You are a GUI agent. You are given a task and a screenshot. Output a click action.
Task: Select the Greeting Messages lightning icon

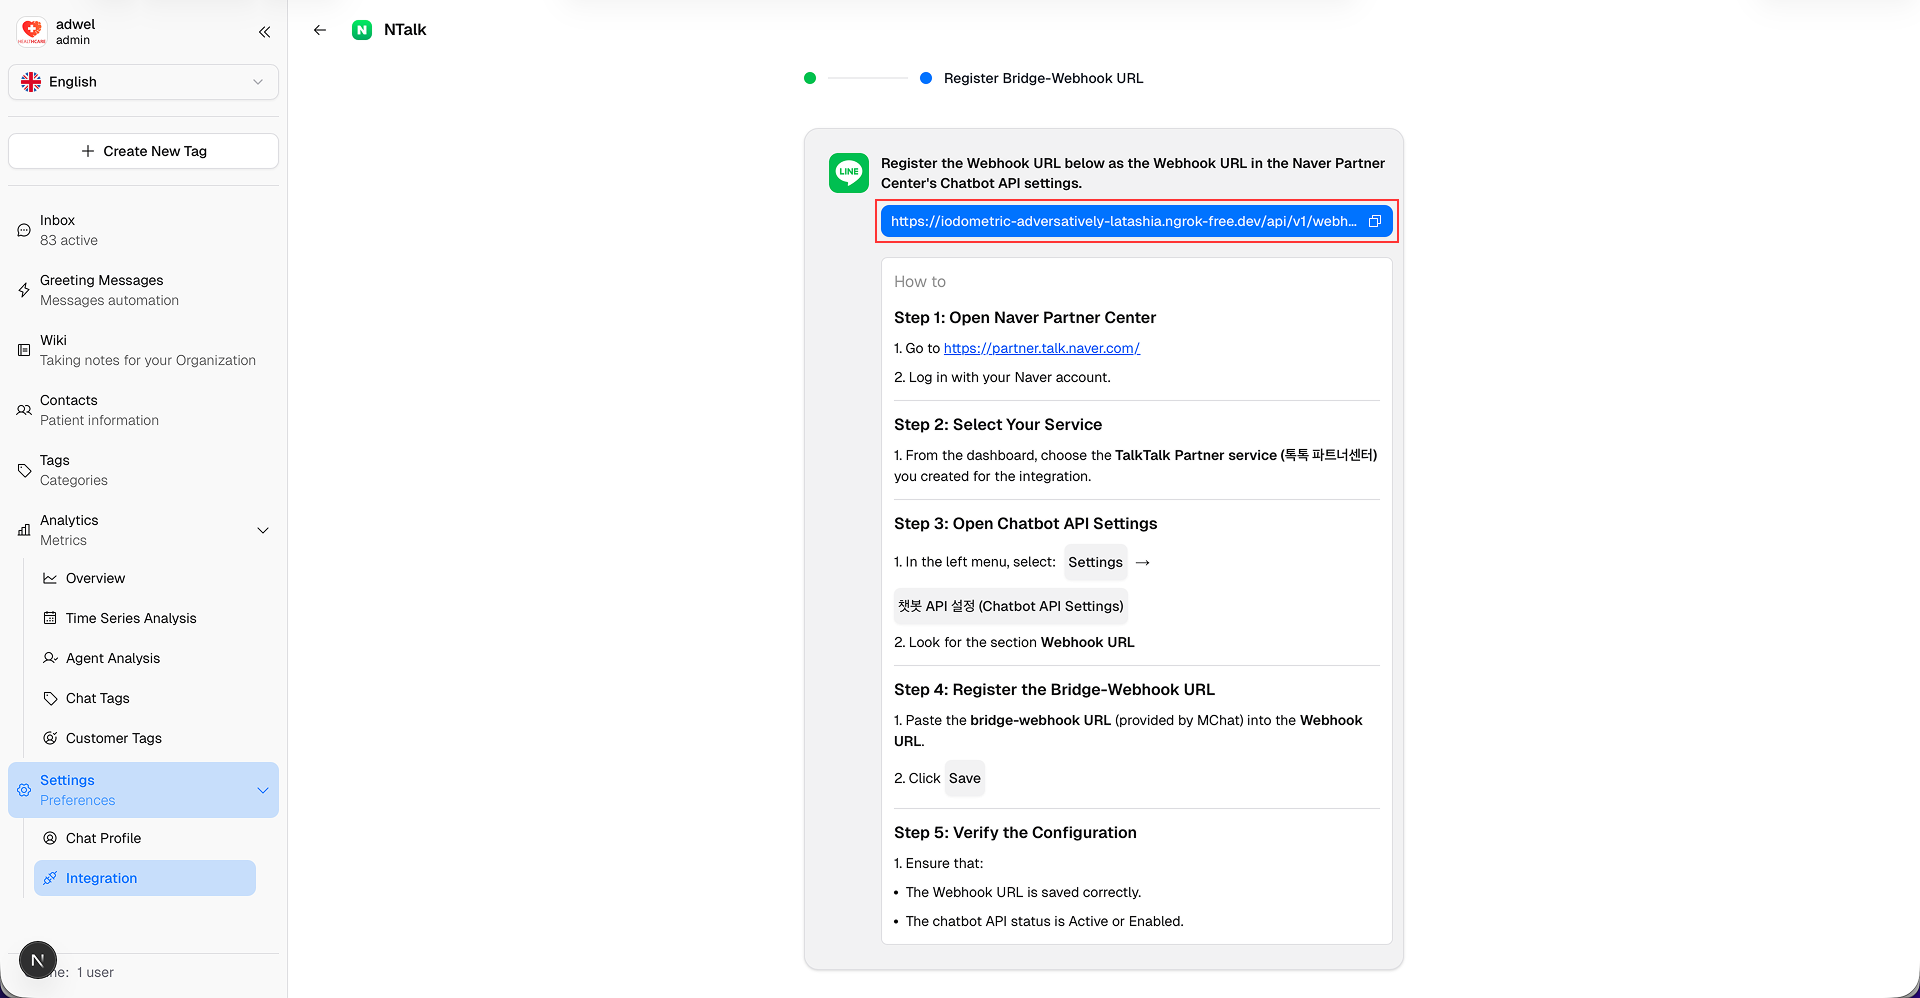[23, 290]
